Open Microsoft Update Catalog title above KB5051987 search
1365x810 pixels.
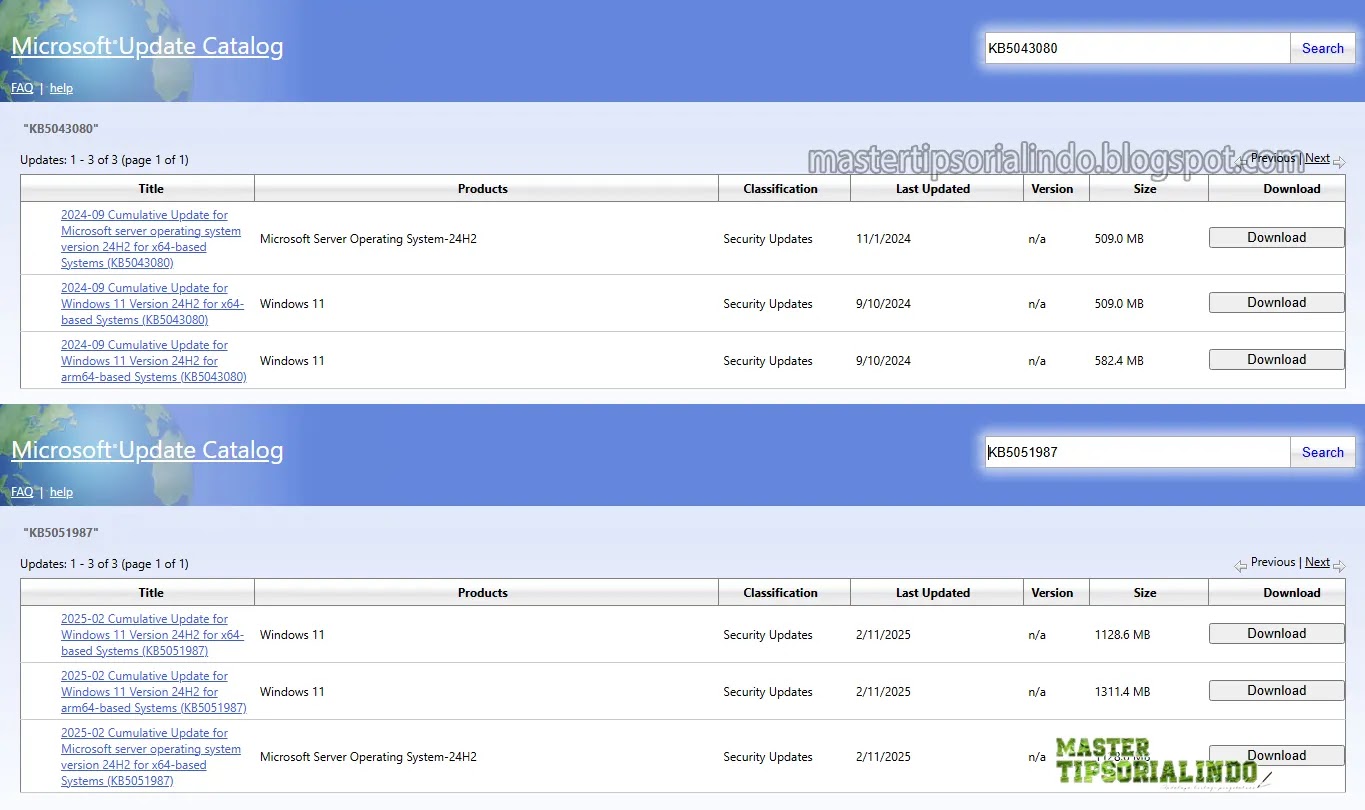[x=147, y=450]
